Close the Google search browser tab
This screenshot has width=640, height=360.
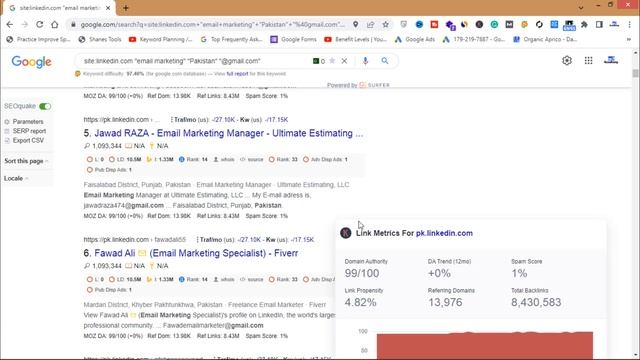(x=108, y=8)
